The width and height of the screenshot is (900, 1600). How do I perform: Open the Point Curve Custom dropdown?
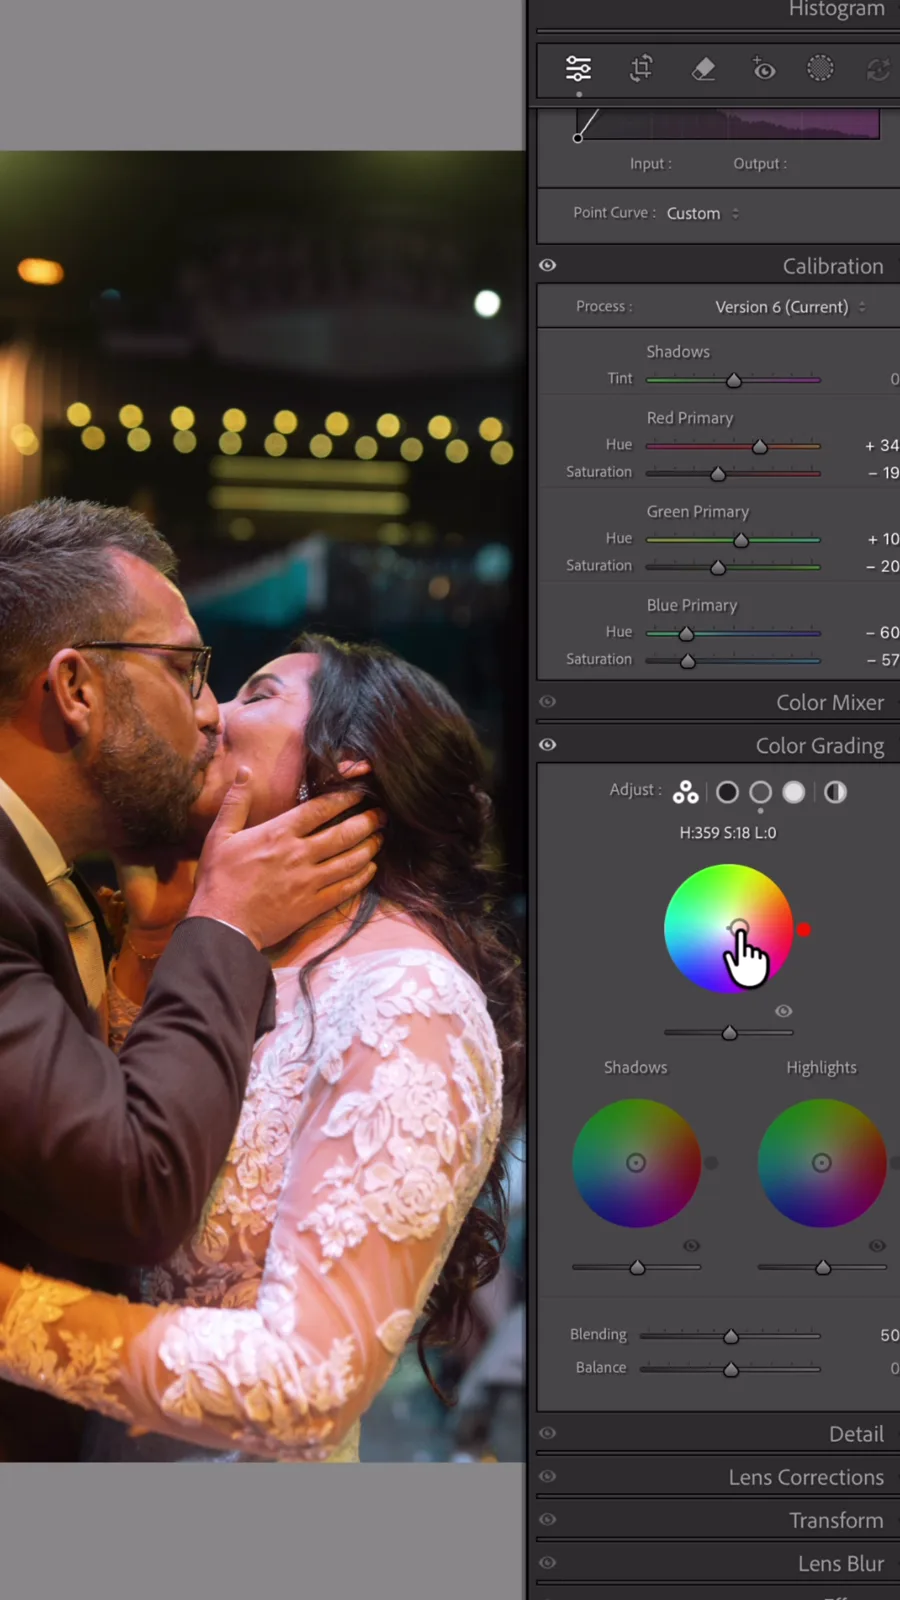click(703, 213)
